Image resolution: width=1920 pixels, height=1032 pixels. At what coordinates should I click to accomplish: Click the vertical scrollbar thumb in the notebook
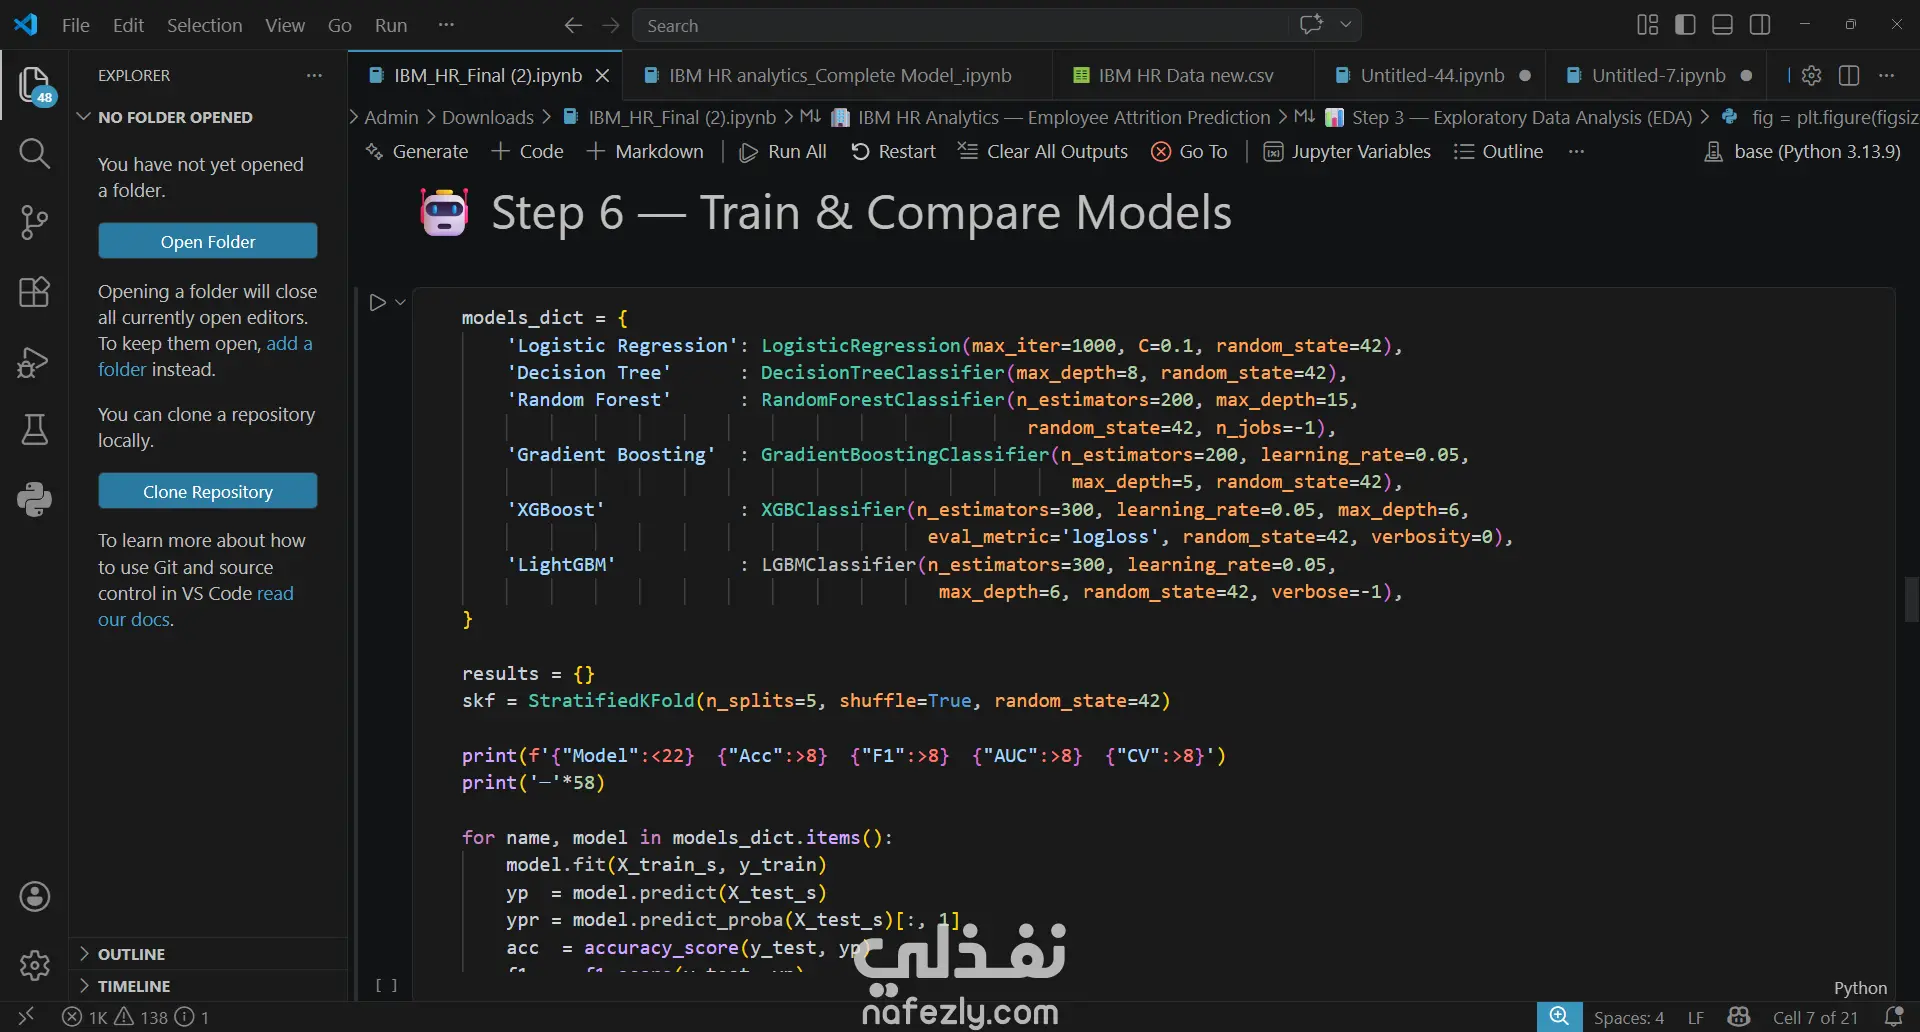click(x=1911, y=600)
